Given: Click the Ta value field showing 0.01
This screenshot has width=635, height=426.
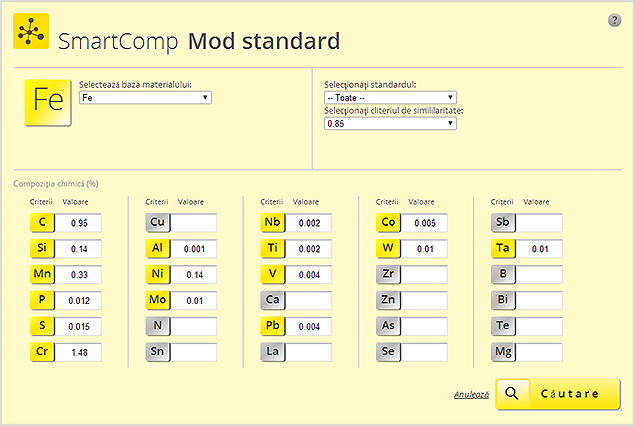Looking at the screenshot, I should (x=539, y=249).
